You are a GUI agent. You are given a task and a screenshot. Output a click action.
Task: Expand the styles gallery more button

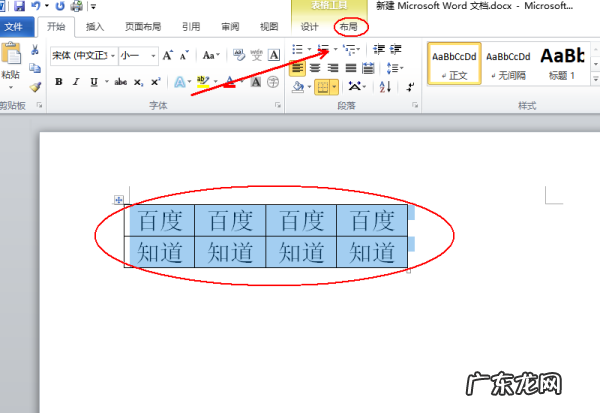596,79
